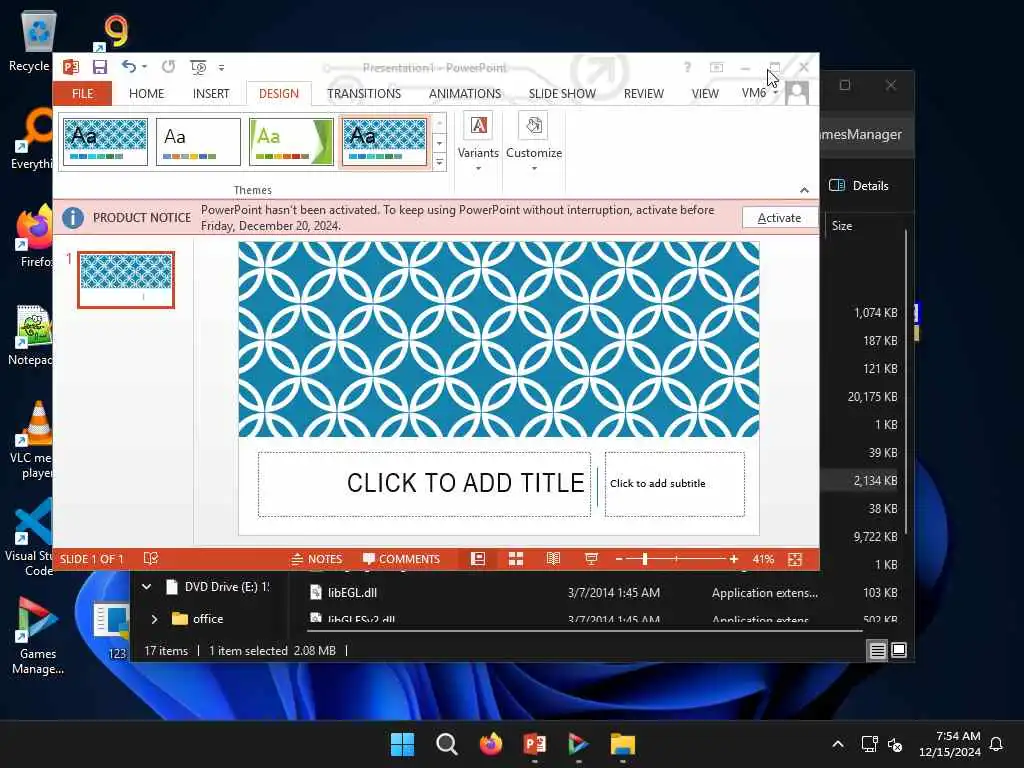Toggle the COMMENTS pane
Image resolution: width=1024 pixels, height=768 pixels.
[x=402, y=559]
